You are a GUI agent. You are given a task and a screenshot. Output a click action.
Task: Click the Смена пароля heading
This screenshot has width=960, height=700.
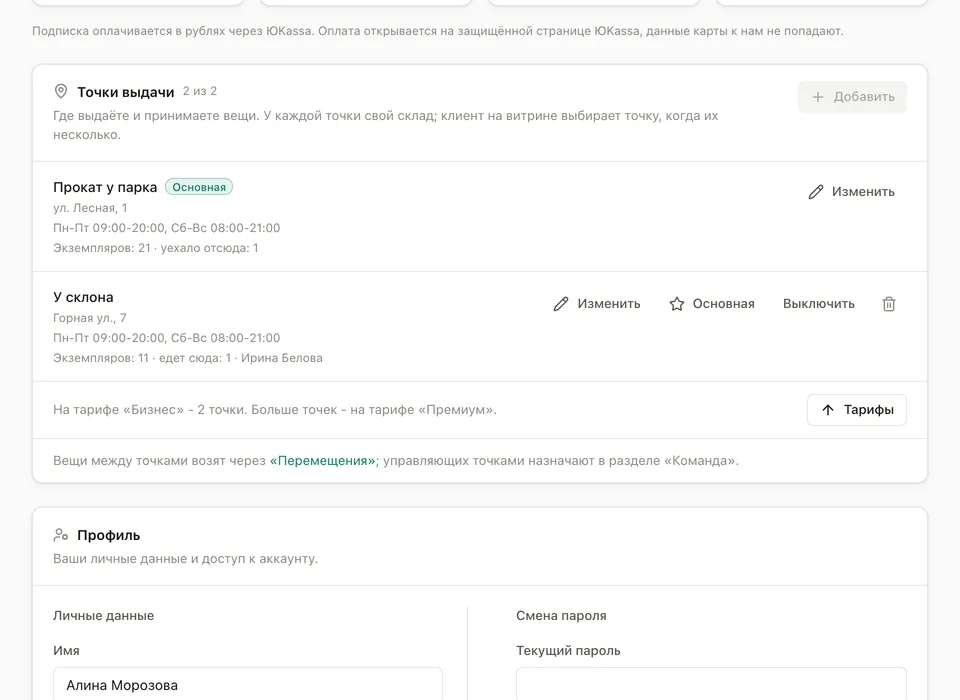coord(561,615)
